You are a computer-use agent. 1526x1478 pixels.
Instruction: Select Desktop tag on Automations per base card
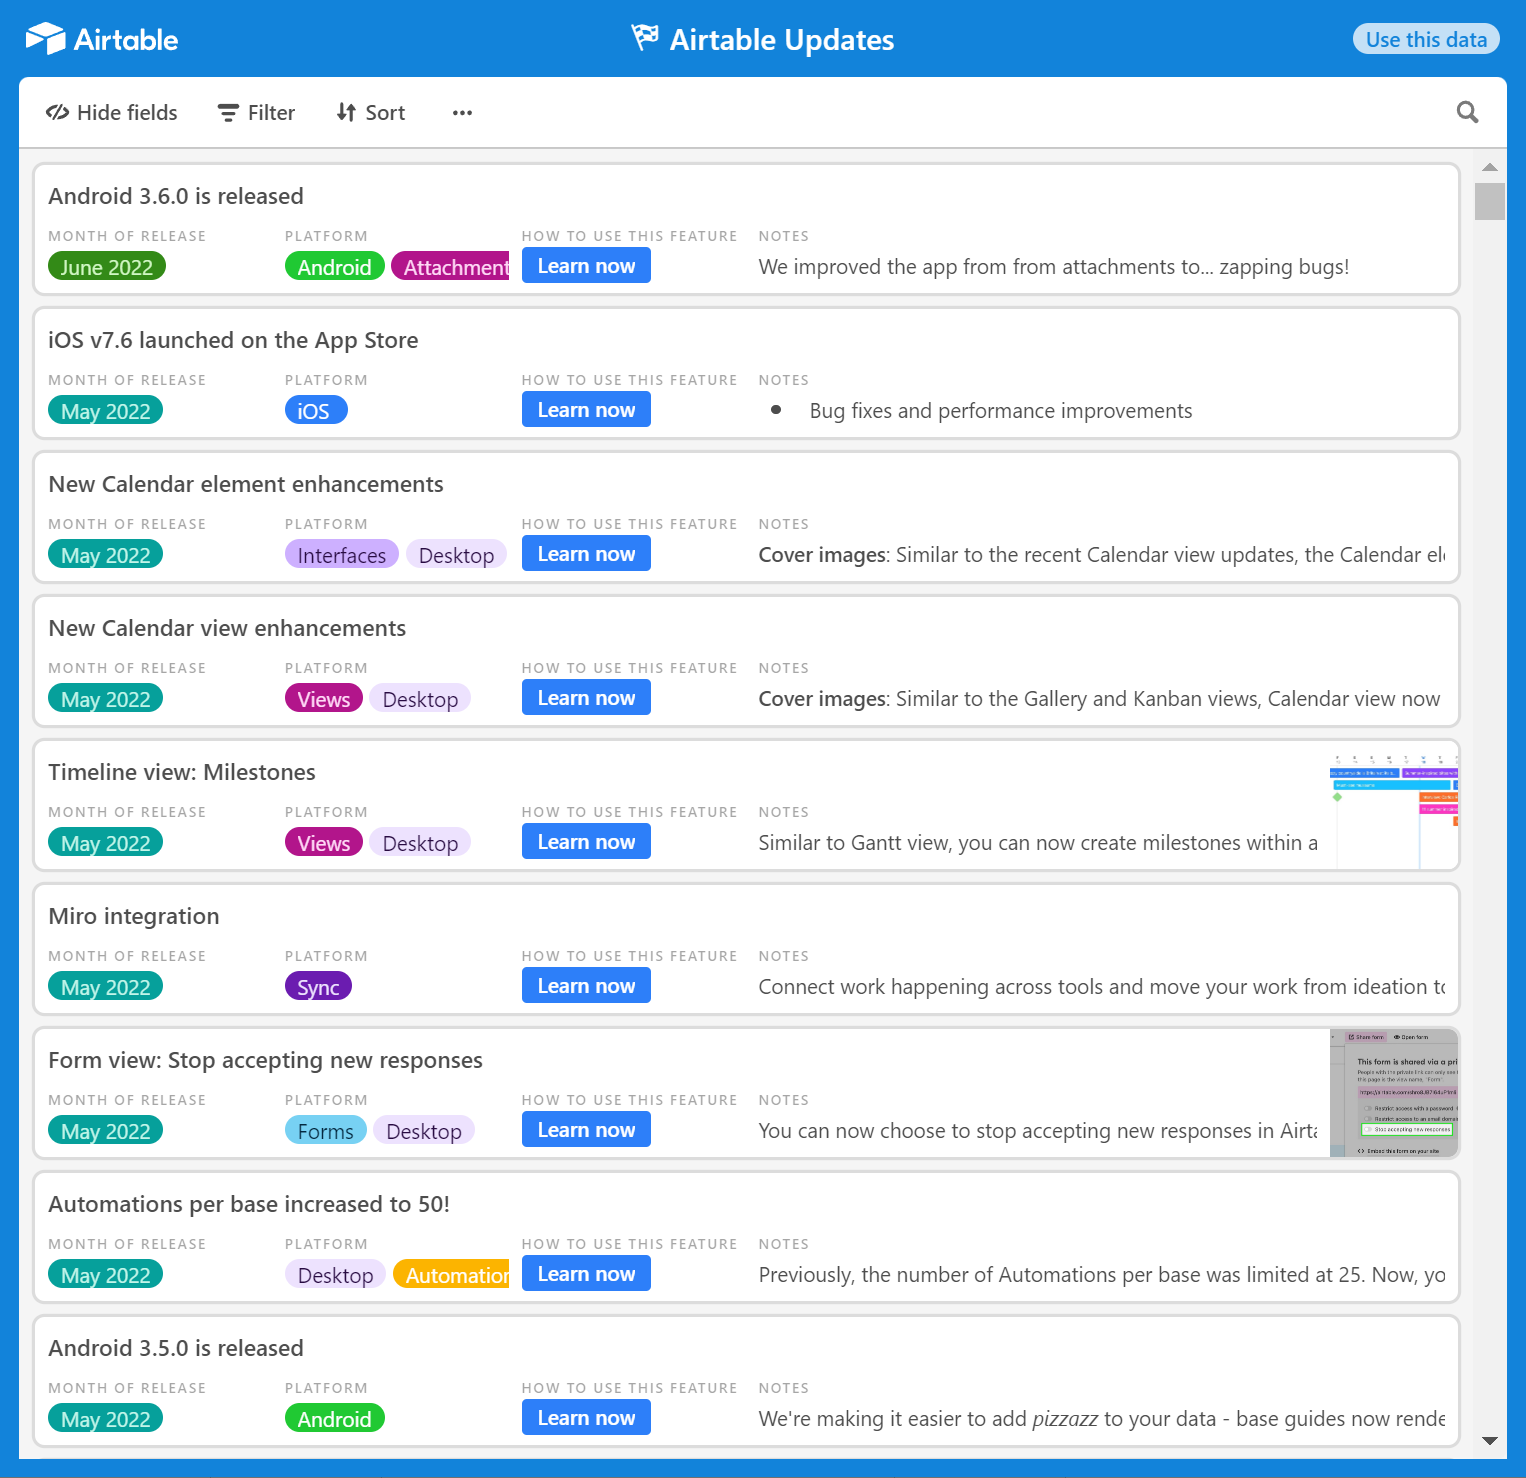(x=335, y=1275)
